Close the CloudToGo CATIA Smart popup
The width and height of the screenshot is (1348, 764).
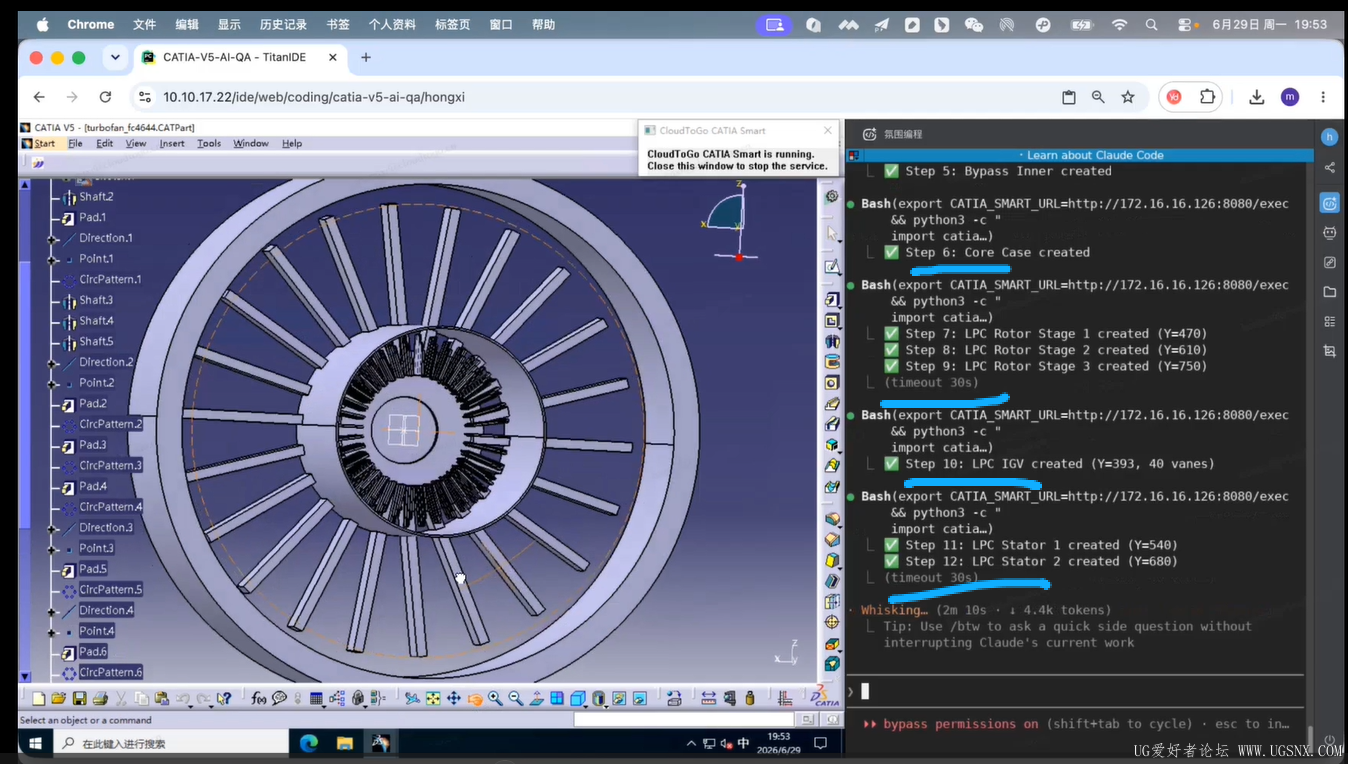pos(828,131)
